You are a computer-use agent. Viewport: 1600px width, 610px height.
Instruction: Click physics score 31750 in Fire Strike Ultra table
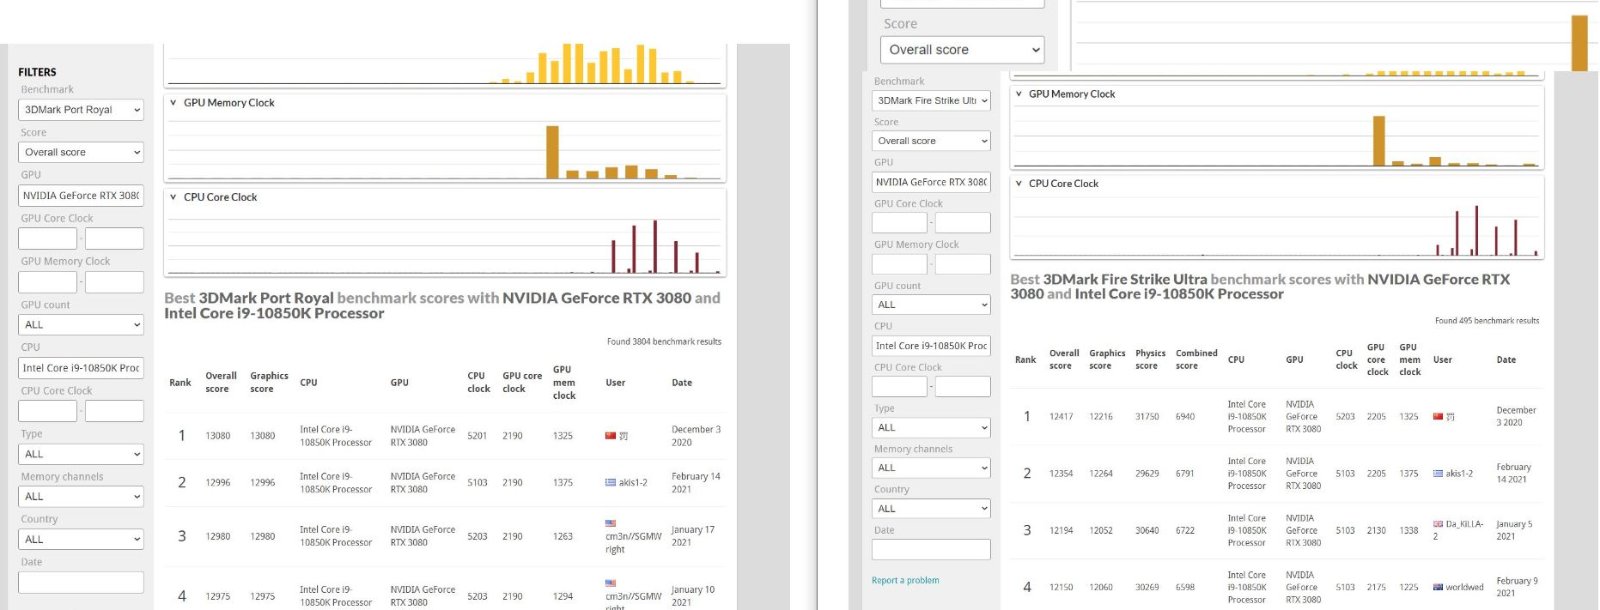1147,416
